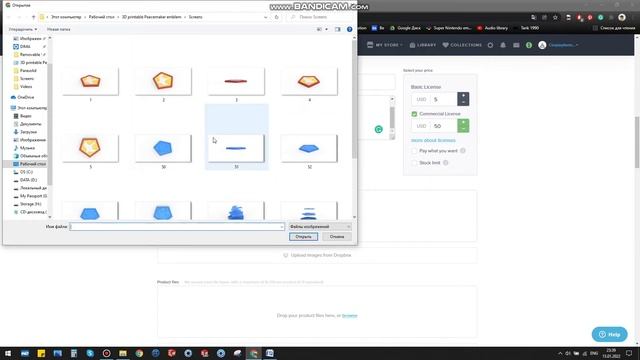Open thumbnail image named 1
The image size is (640, 360).
click(91, 82)
